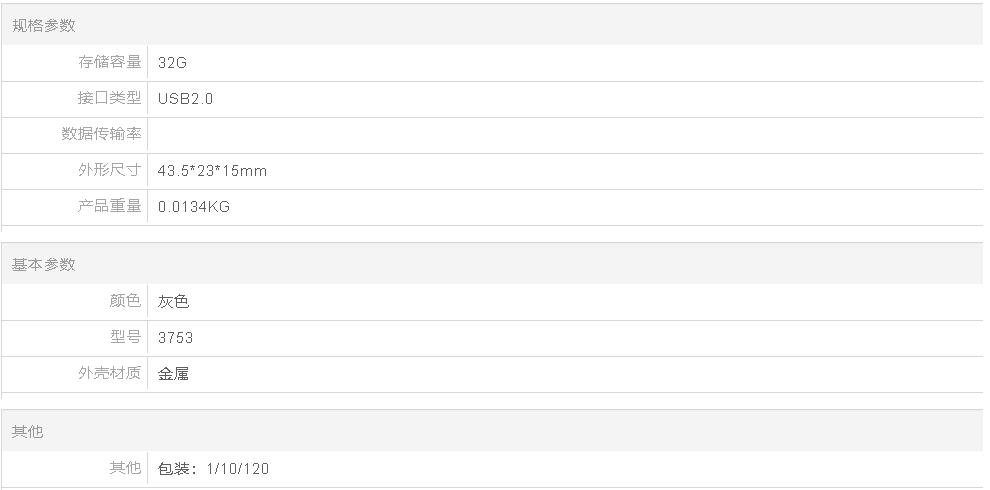The width and height of the screenshot is (990, 490).
Task: Select the 型号 label
Action: pos(125,337)
